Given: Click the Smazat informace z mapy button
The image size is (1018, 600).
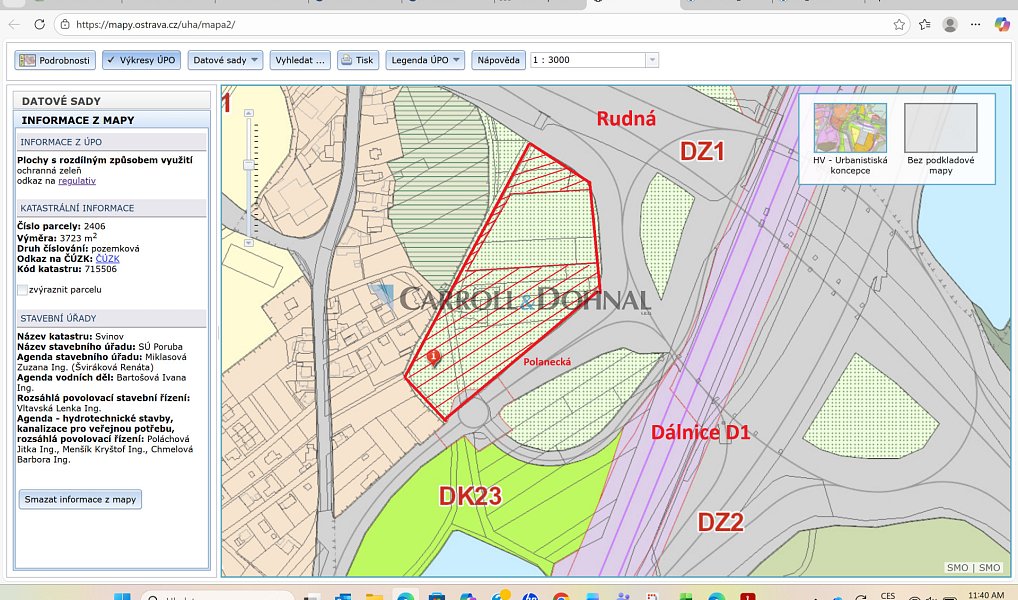Looking at the screenshot, I should [x=81, y=499].
